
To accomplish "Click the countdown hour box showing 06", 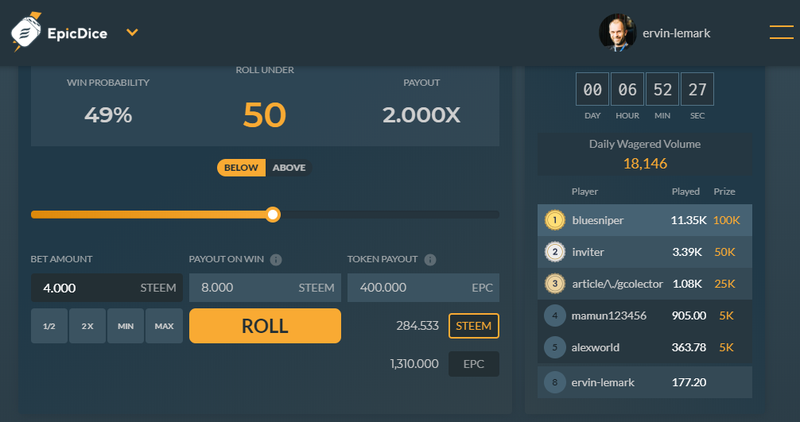I will coord(627,89).
